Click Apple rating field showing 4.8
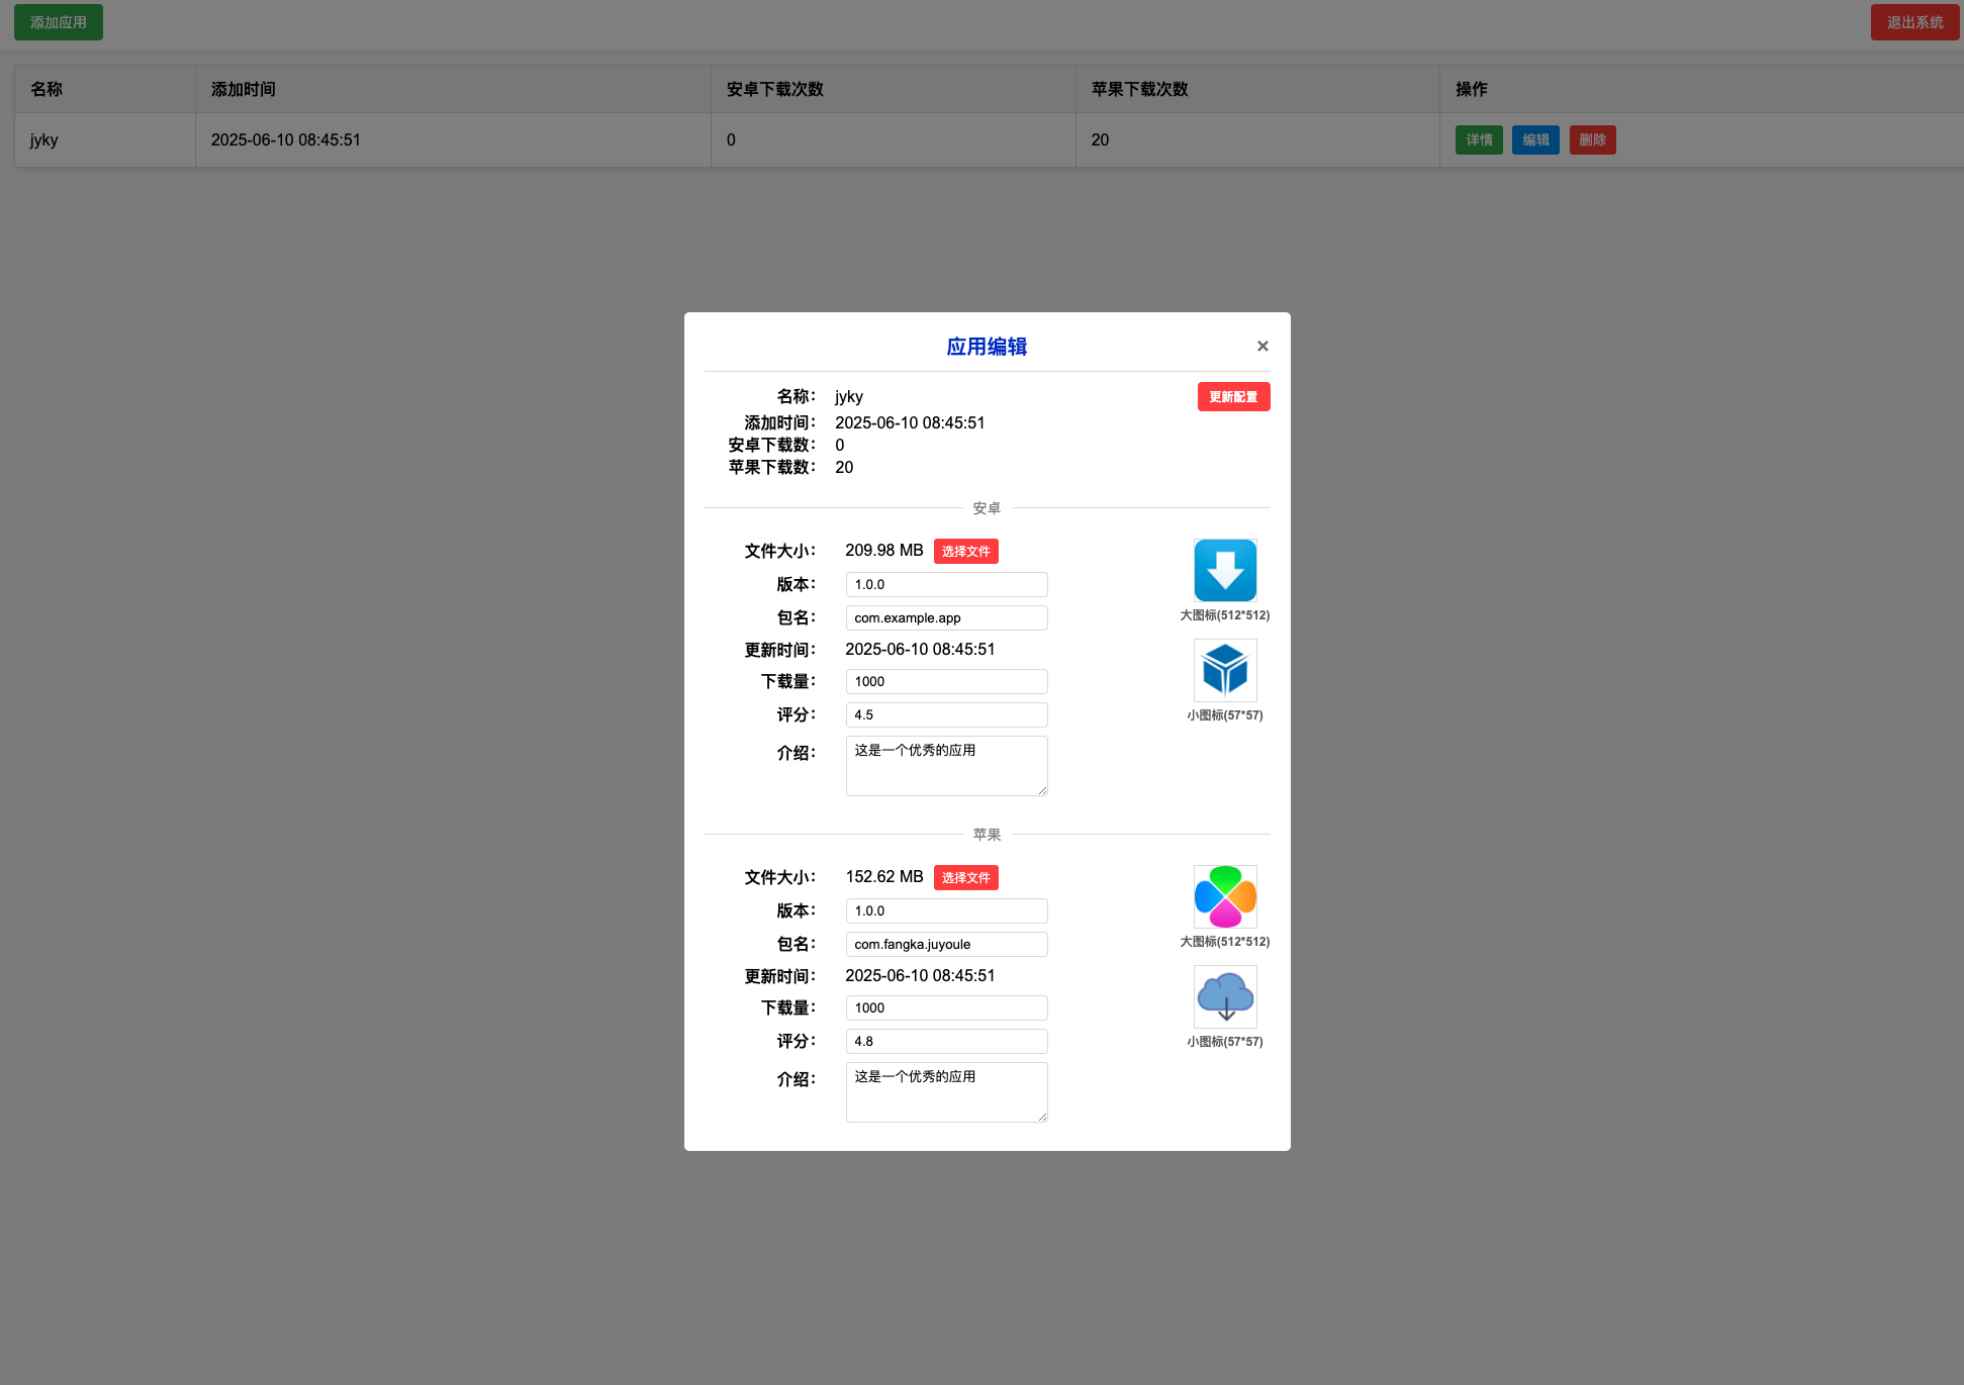1964x1385 pixels. (946, 1041)
